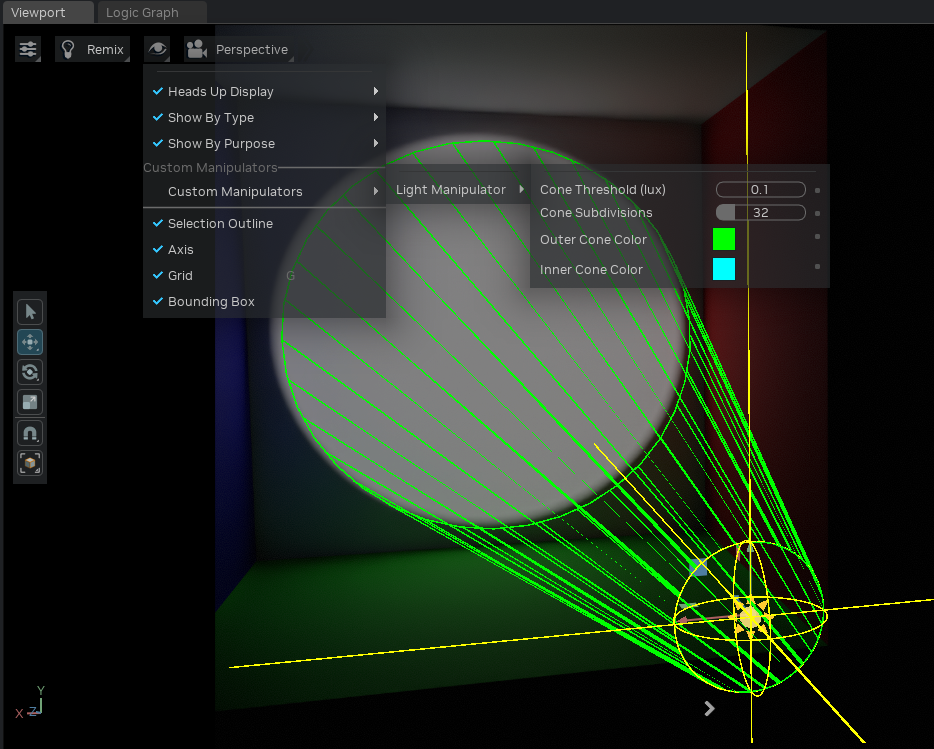Reset Cone Subdivisions via its dot indicator
Viewport: 934px width, 749px height.
click(817, 213)
